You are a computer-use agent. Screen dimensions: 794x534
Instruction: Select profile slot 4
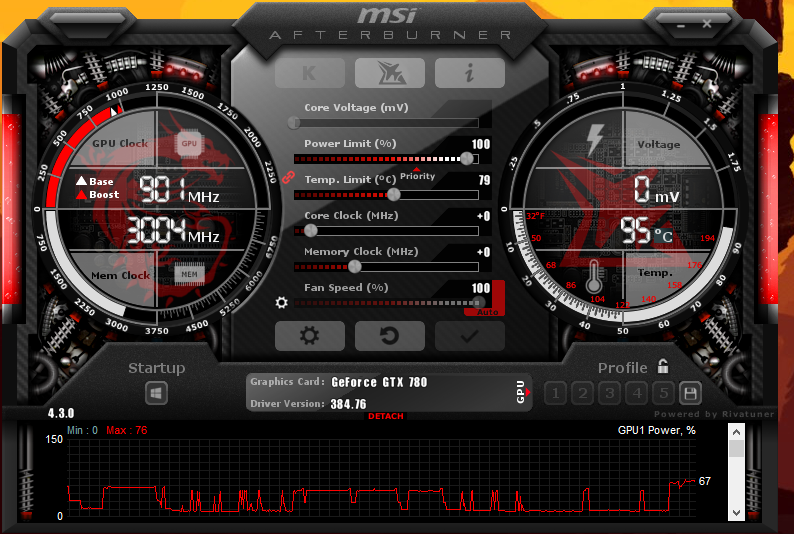click(x=637, y=393)
